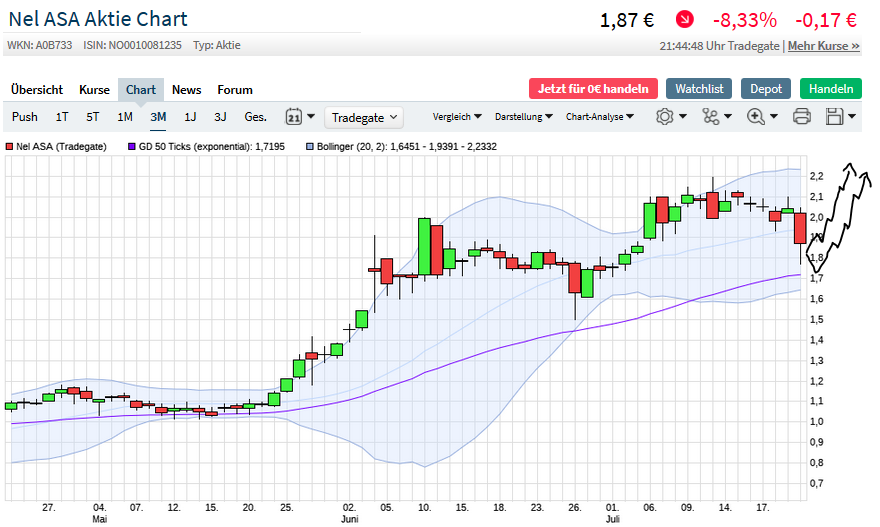Select the 1M time range
880x527 pixels.
point(125,117)
